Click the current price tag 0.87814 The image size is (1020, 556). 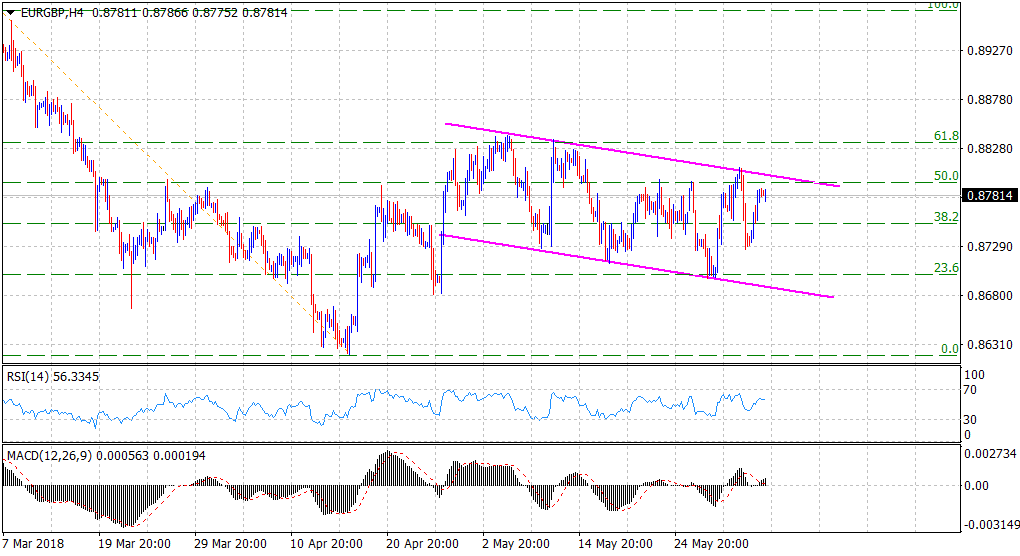(988, 197)
